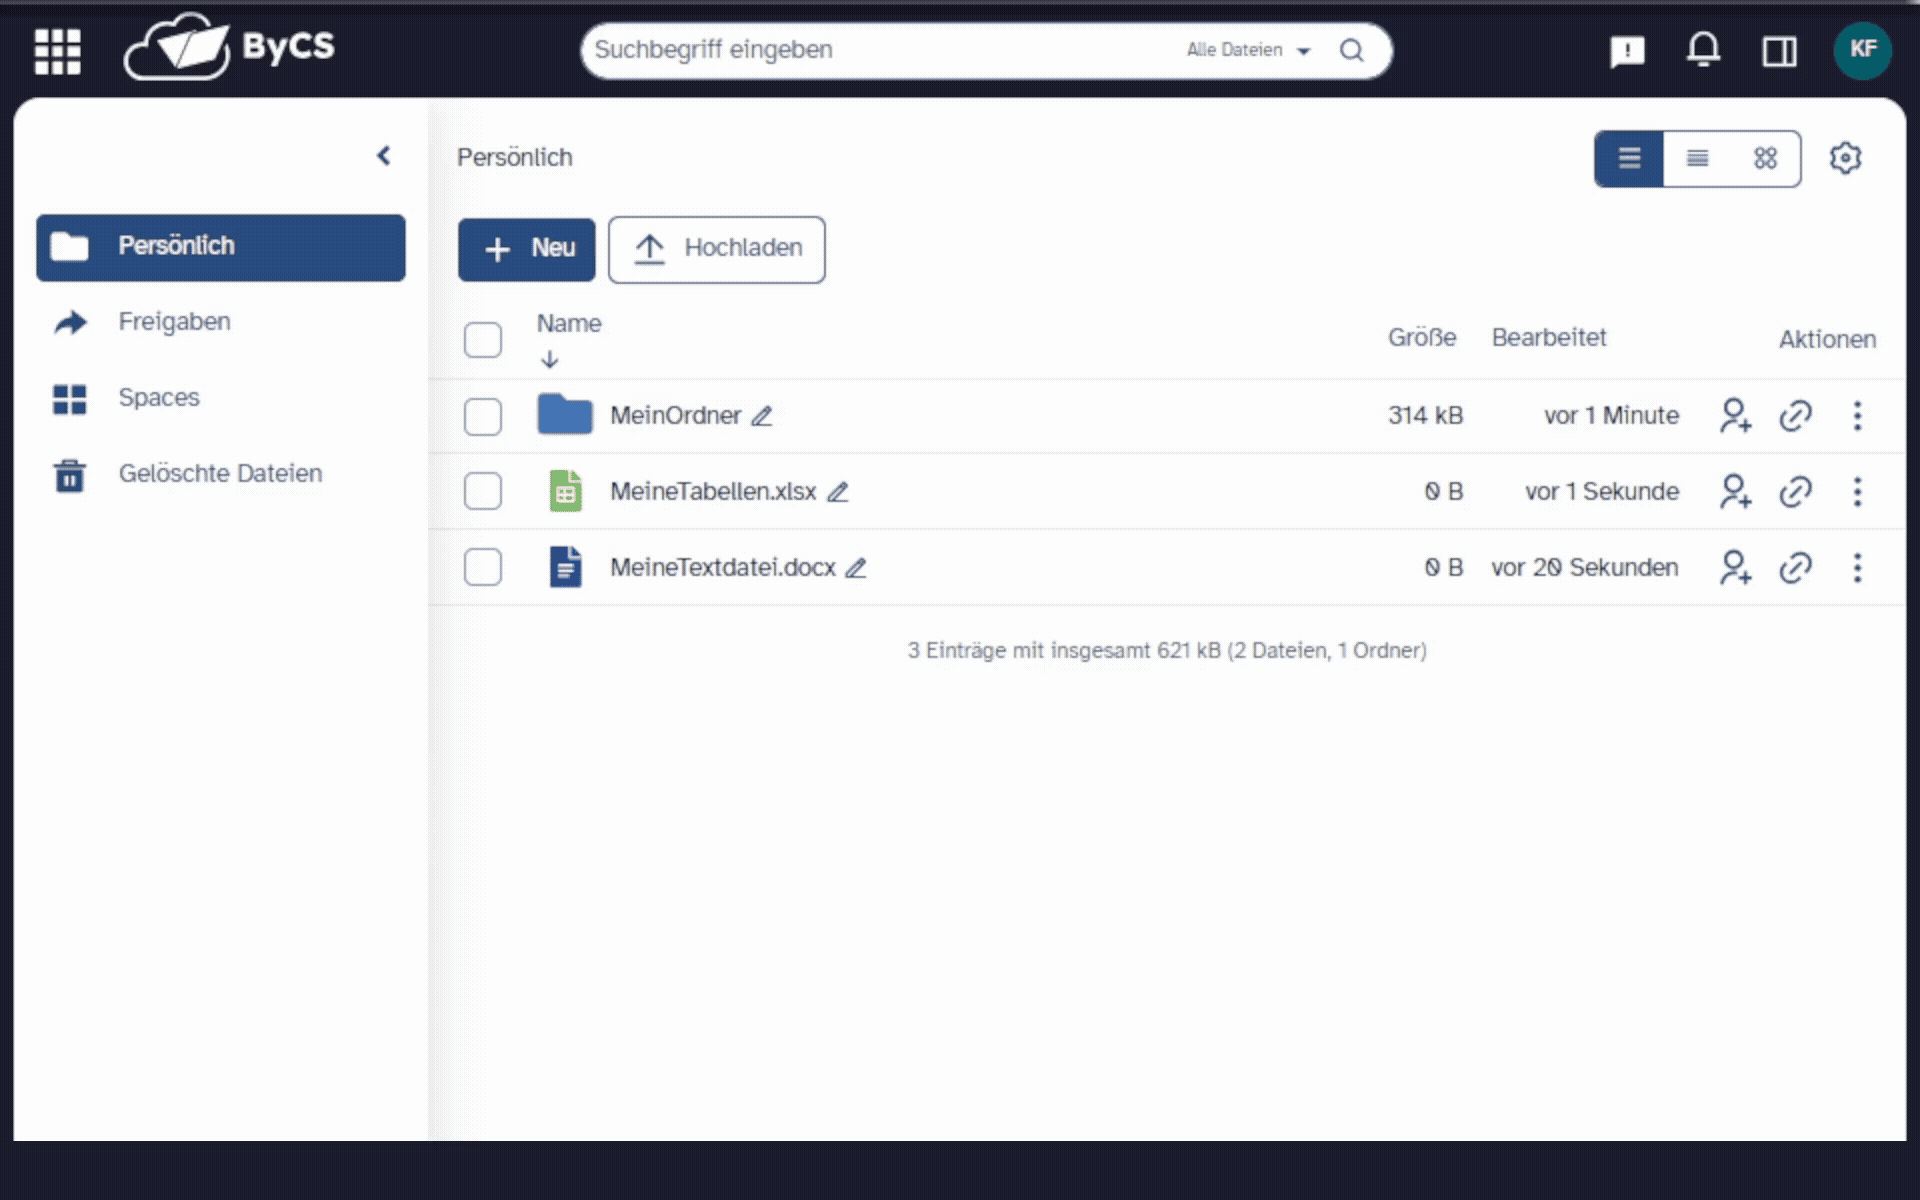The width and height of the screenshot is (1920, 1200).
Task: Open Freigaben in sidebar
Action: [x=221, y=322]
